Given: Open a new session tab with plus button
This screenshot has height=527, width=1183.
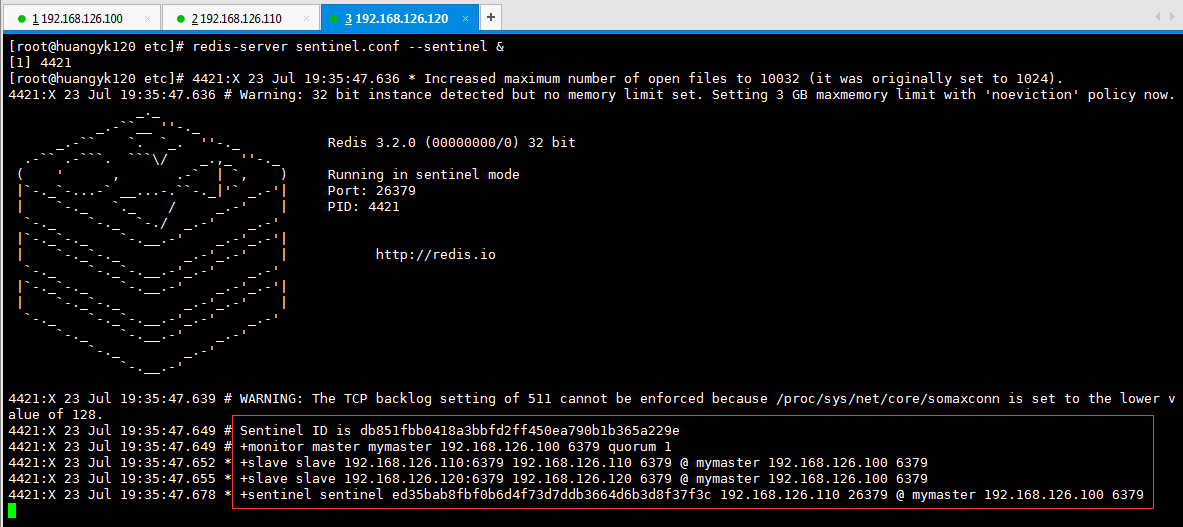Looking at the screenshot, I should (491, 17).
